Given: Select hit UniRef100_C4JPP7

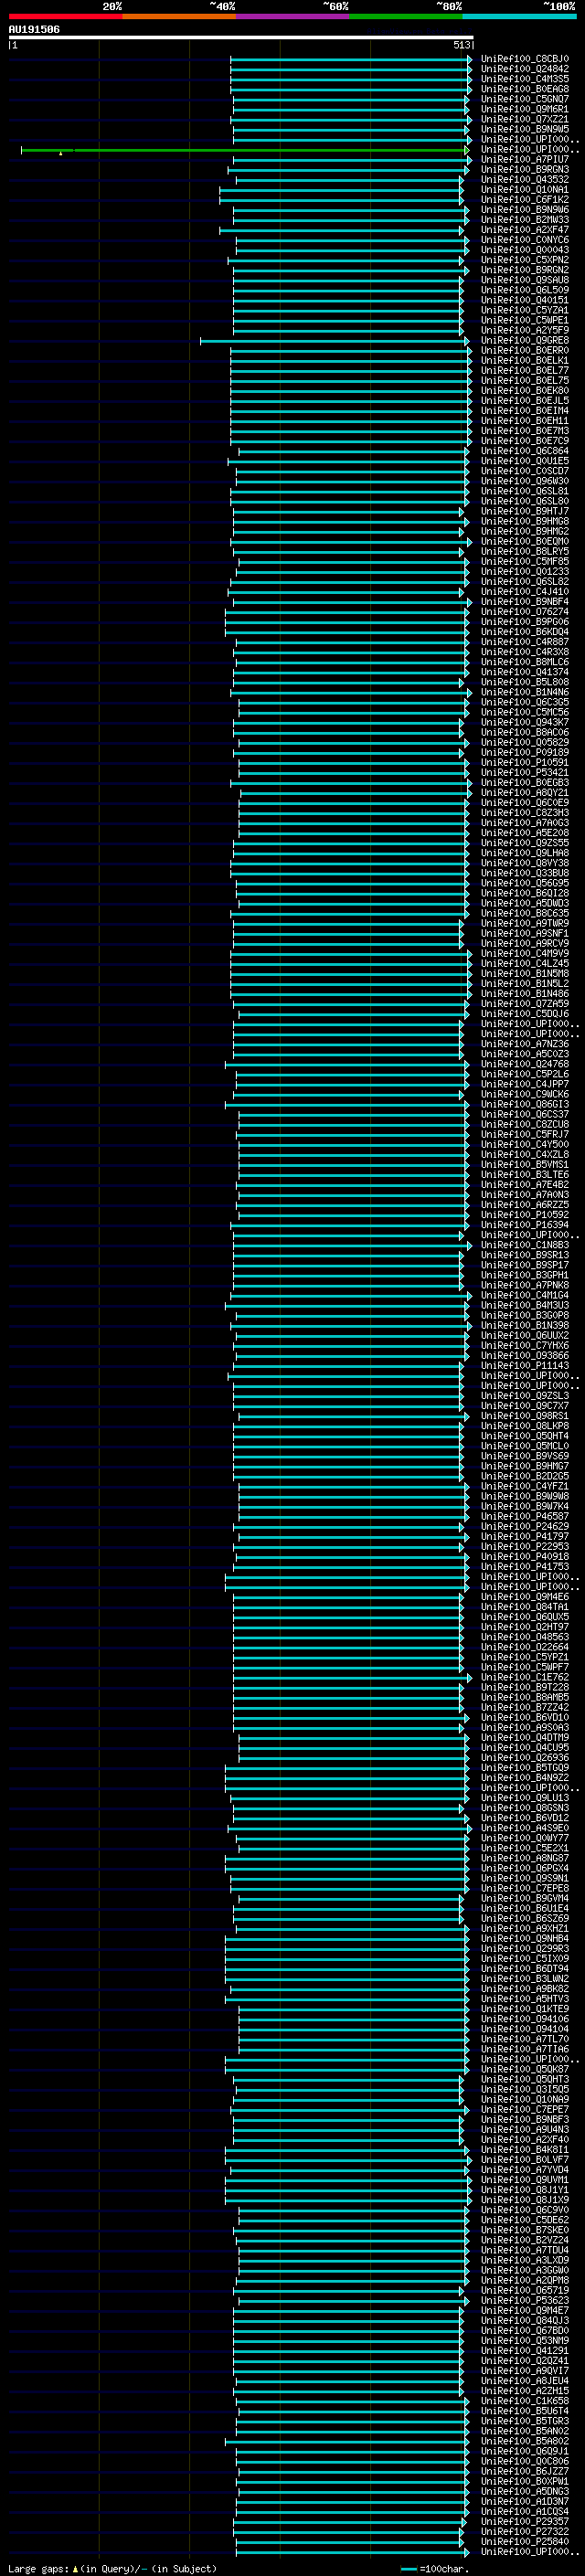Looking at the screenshot, I should pos(524,1084).
